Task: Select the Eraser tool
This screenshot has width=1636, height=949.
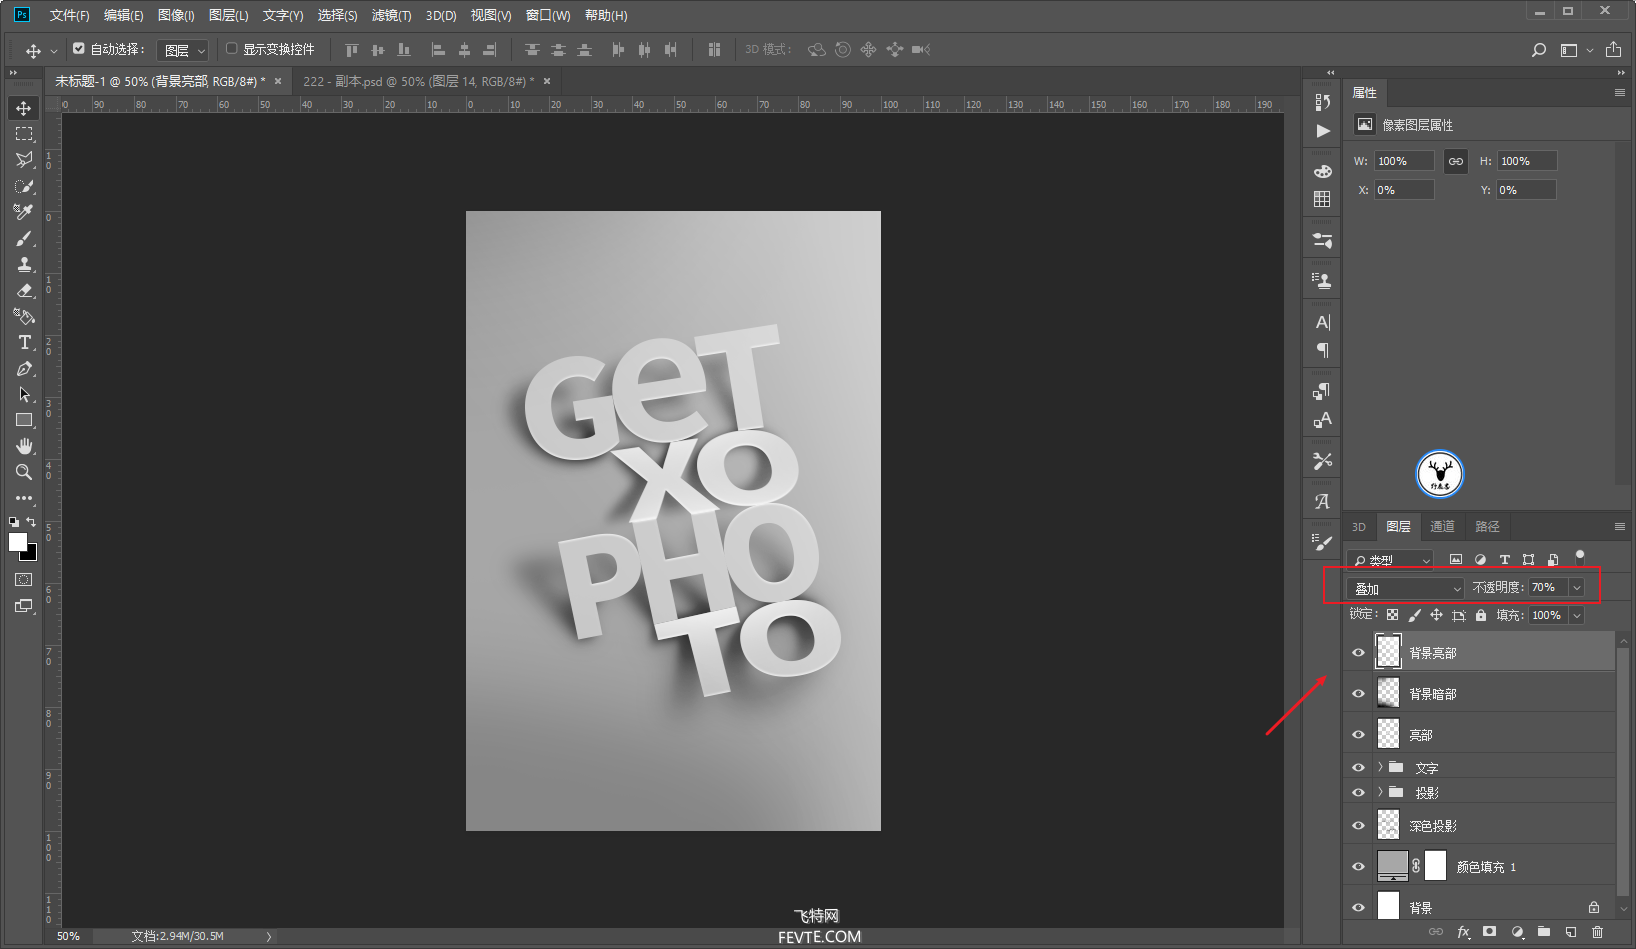Action: point(24,290)
